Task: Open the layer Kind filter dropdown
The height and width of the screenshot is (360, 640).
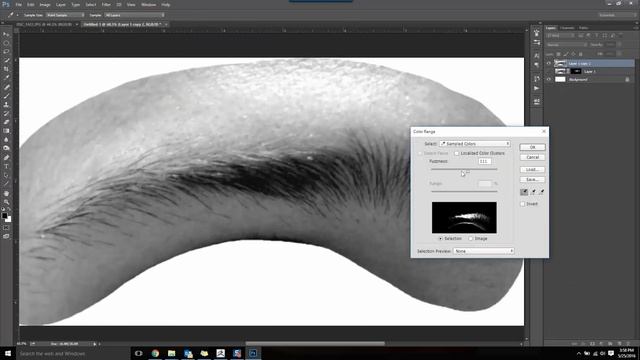Action: point(560,36)
